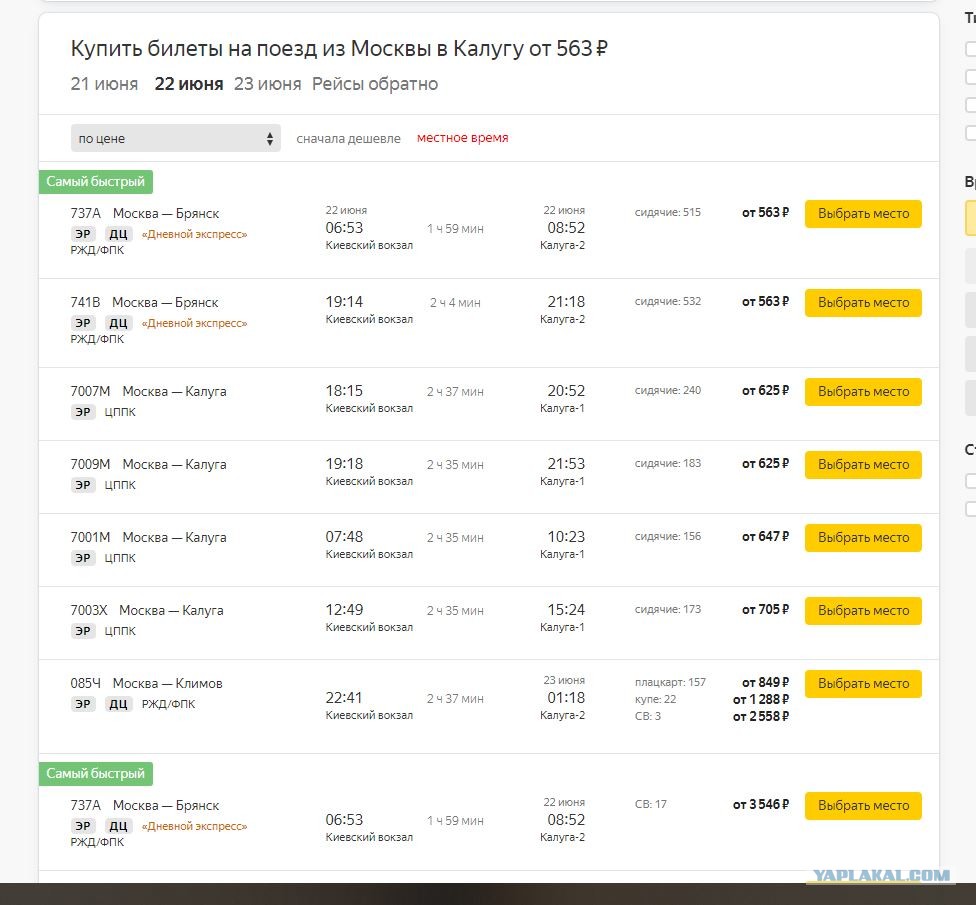Click ЭР badge on train 7009М
The image size is (976, 905).
(x=83, y=485)
